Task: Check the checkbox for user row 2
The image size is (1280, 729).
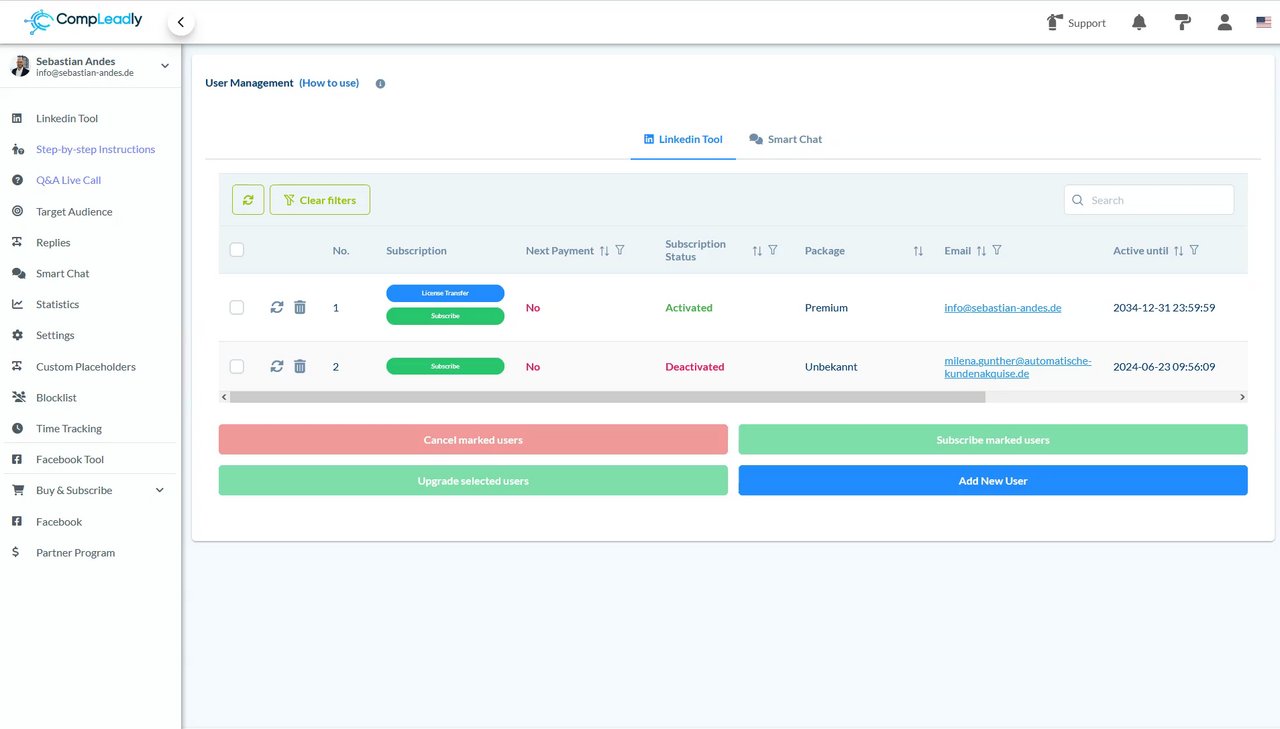Action: [x=237, y=367]
